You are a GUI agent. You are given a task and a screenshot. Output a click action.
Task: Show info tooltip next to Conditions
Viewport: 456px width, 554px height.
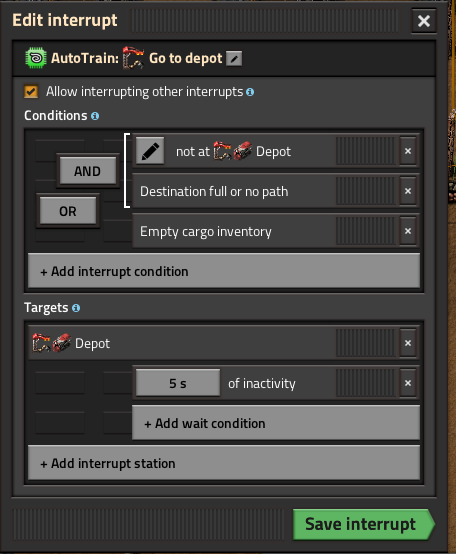pos(95,116)
